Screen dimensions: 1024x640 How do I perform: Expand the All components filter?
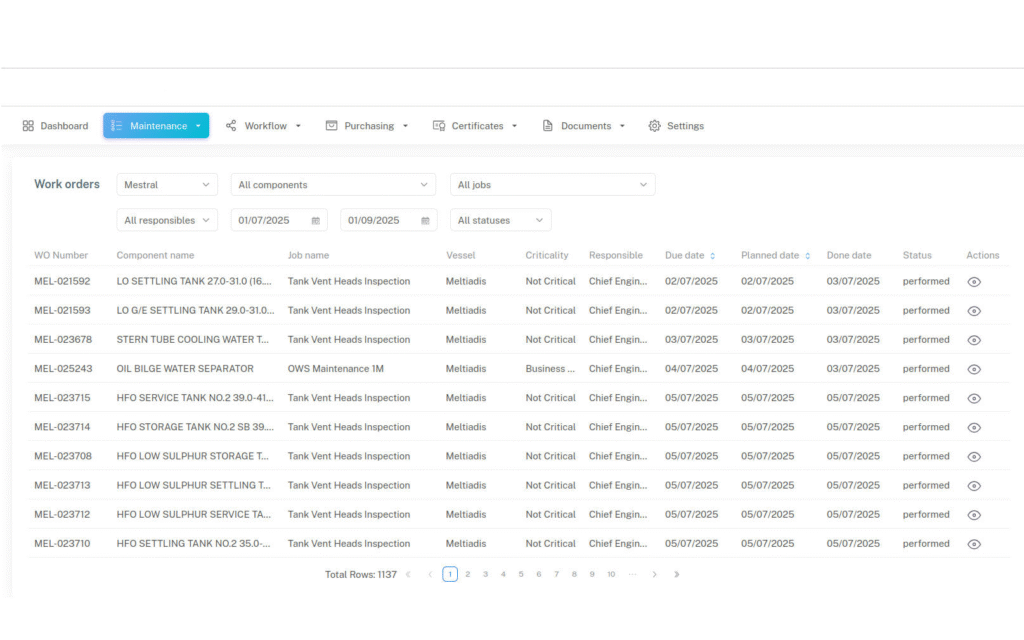[333, 185]
